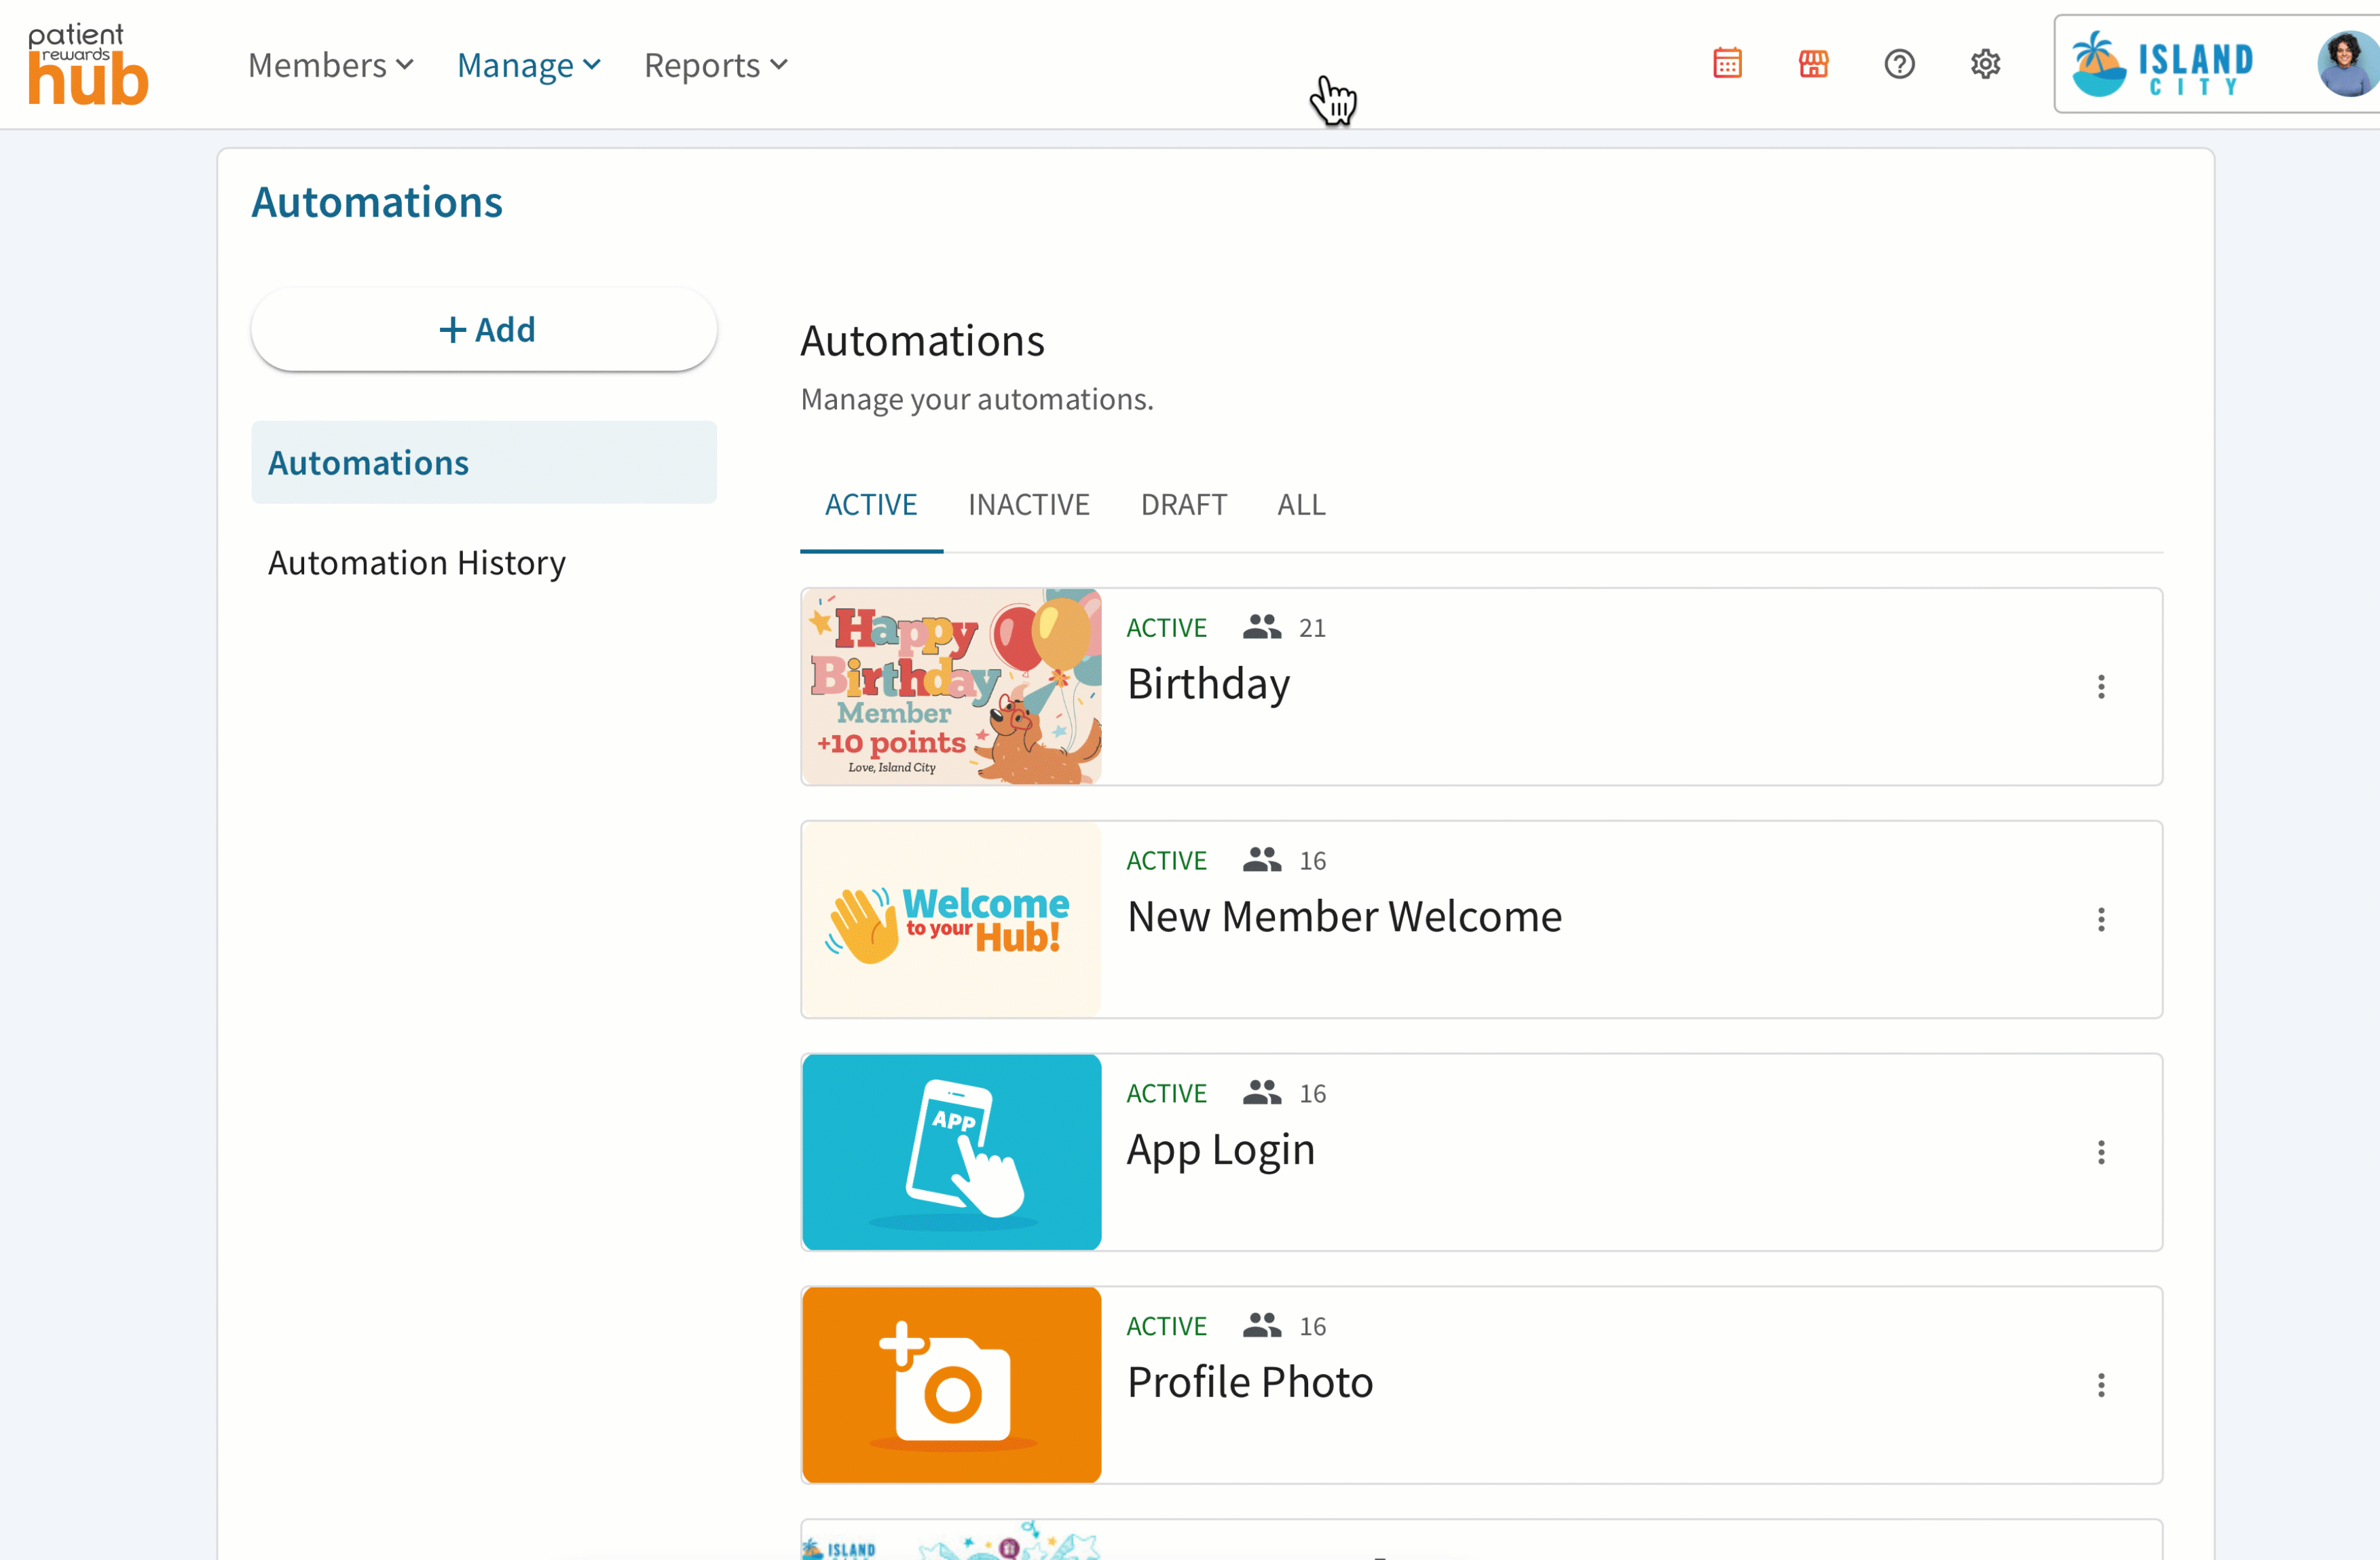Click the members icon on App Login card

point(1262,1093)
